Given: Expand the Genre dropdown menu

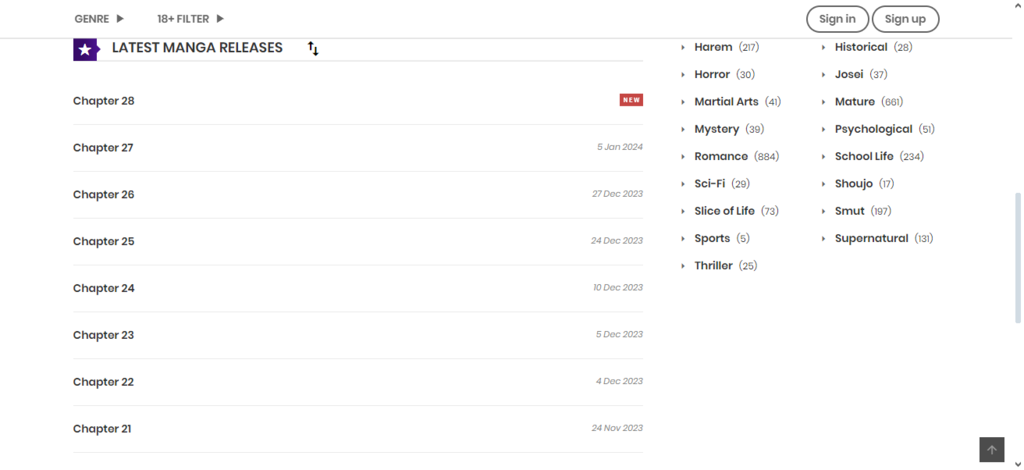Looking at the screenshot, I should tap(99, 19).
